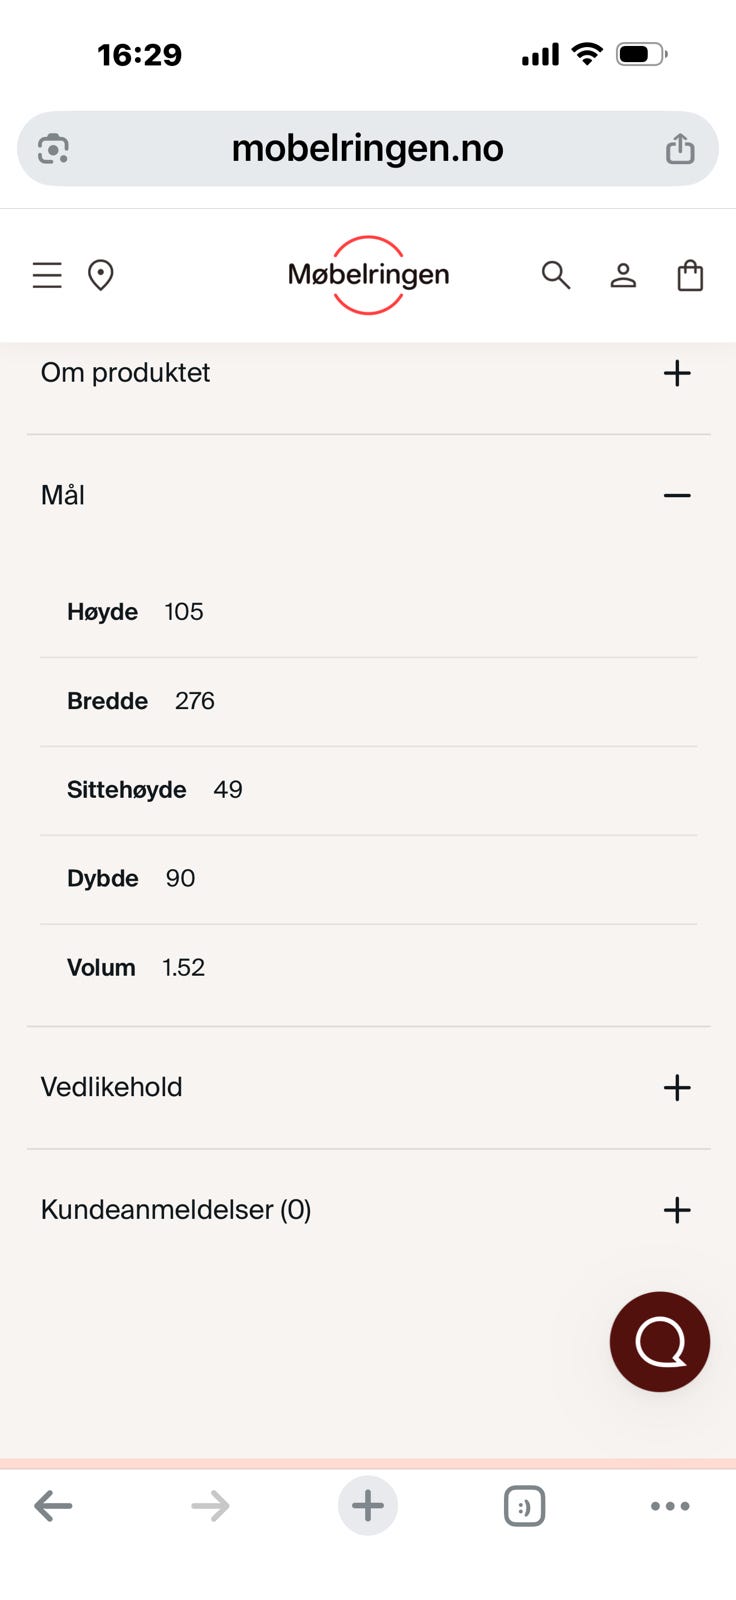736x1600 pixels.
Task: Tap the mobelringen.no address field
Action: (367, 149)
